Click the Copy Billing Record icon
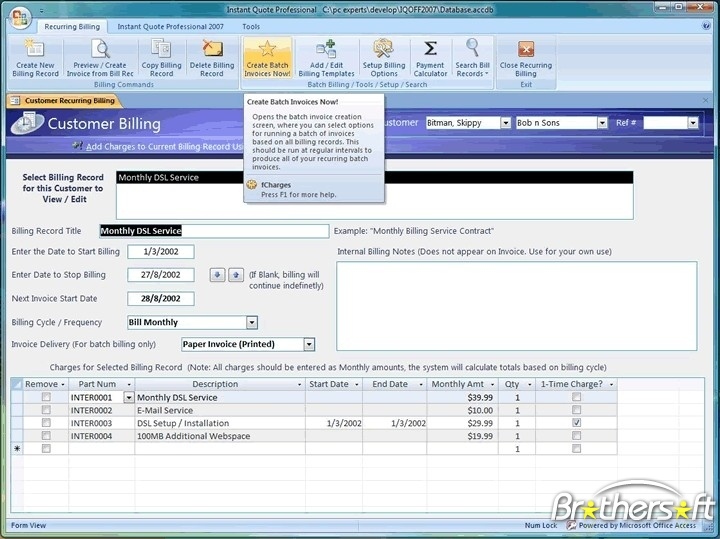Screen dimensions: 720x539 (x=161, y=57)
